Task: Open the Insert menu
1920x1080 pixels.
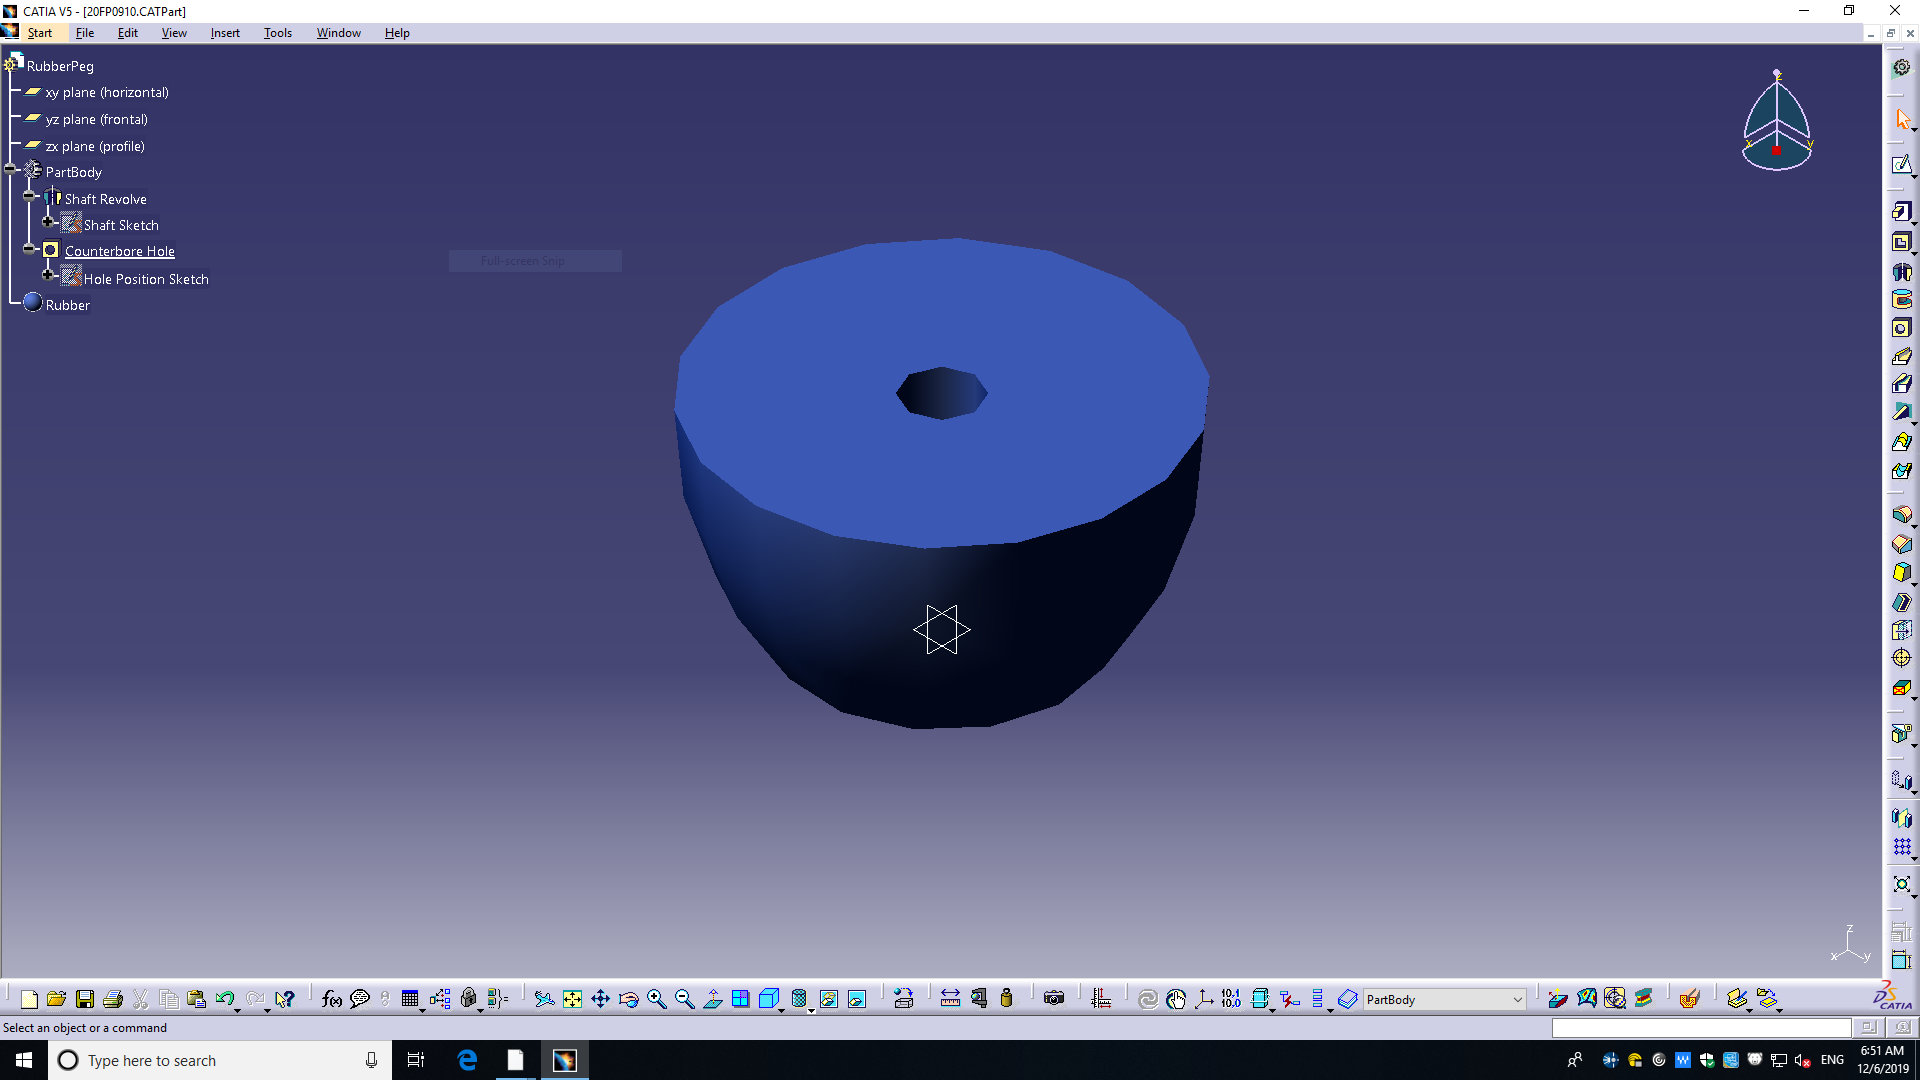Action: point(225,33)
